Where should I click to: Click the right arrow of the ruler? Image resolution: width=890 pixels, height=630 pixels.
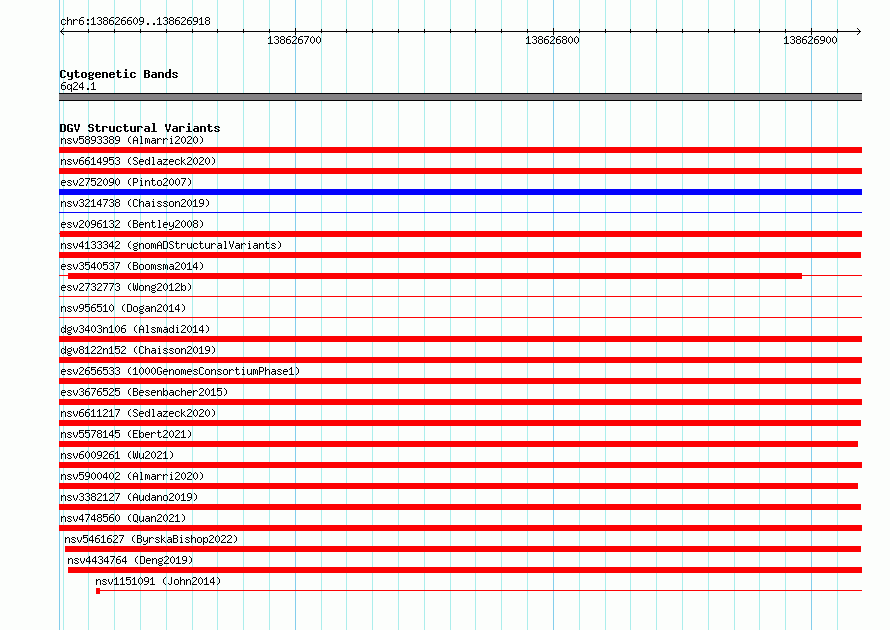859,31
